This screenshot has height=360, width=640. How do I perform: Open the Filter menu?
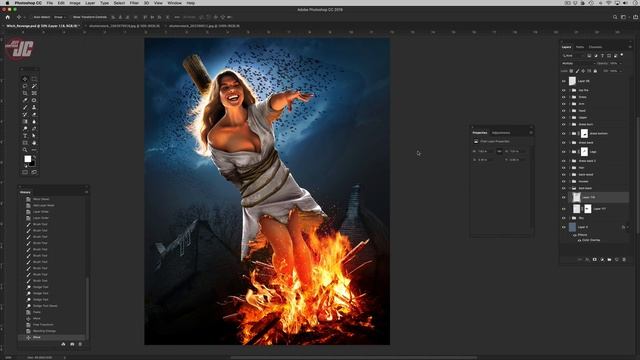coord(134,3)
